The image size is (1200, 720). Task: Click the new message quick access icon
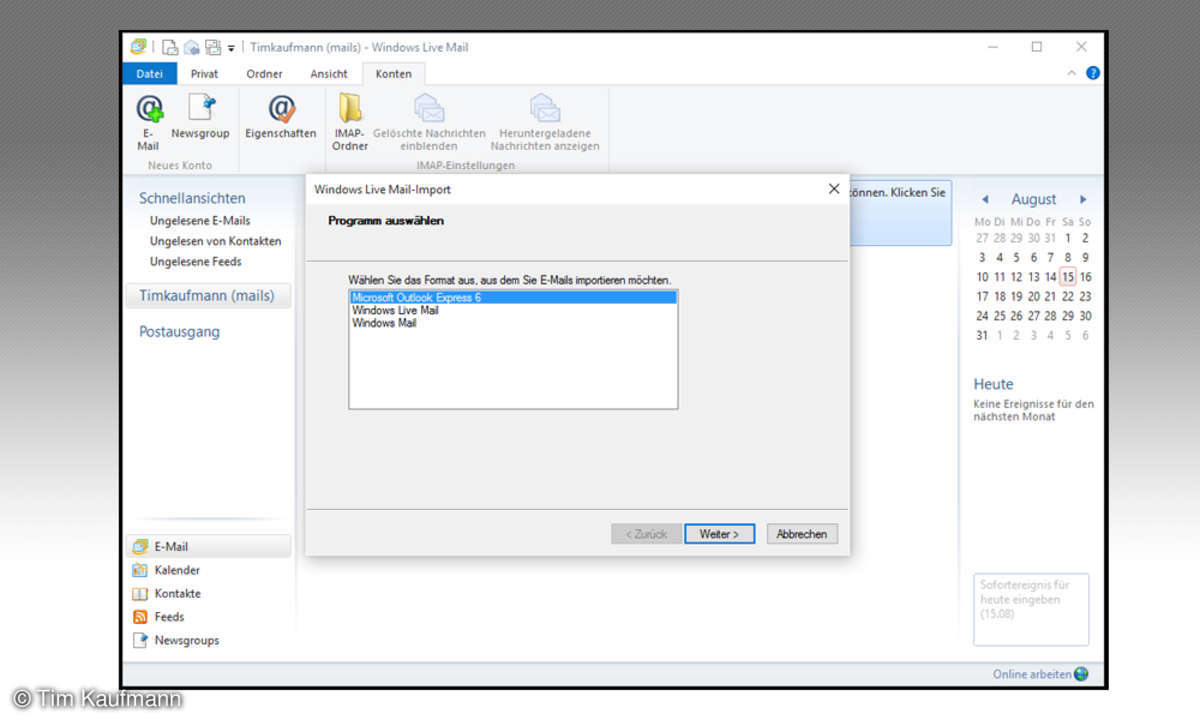click(x=170, y=47)
